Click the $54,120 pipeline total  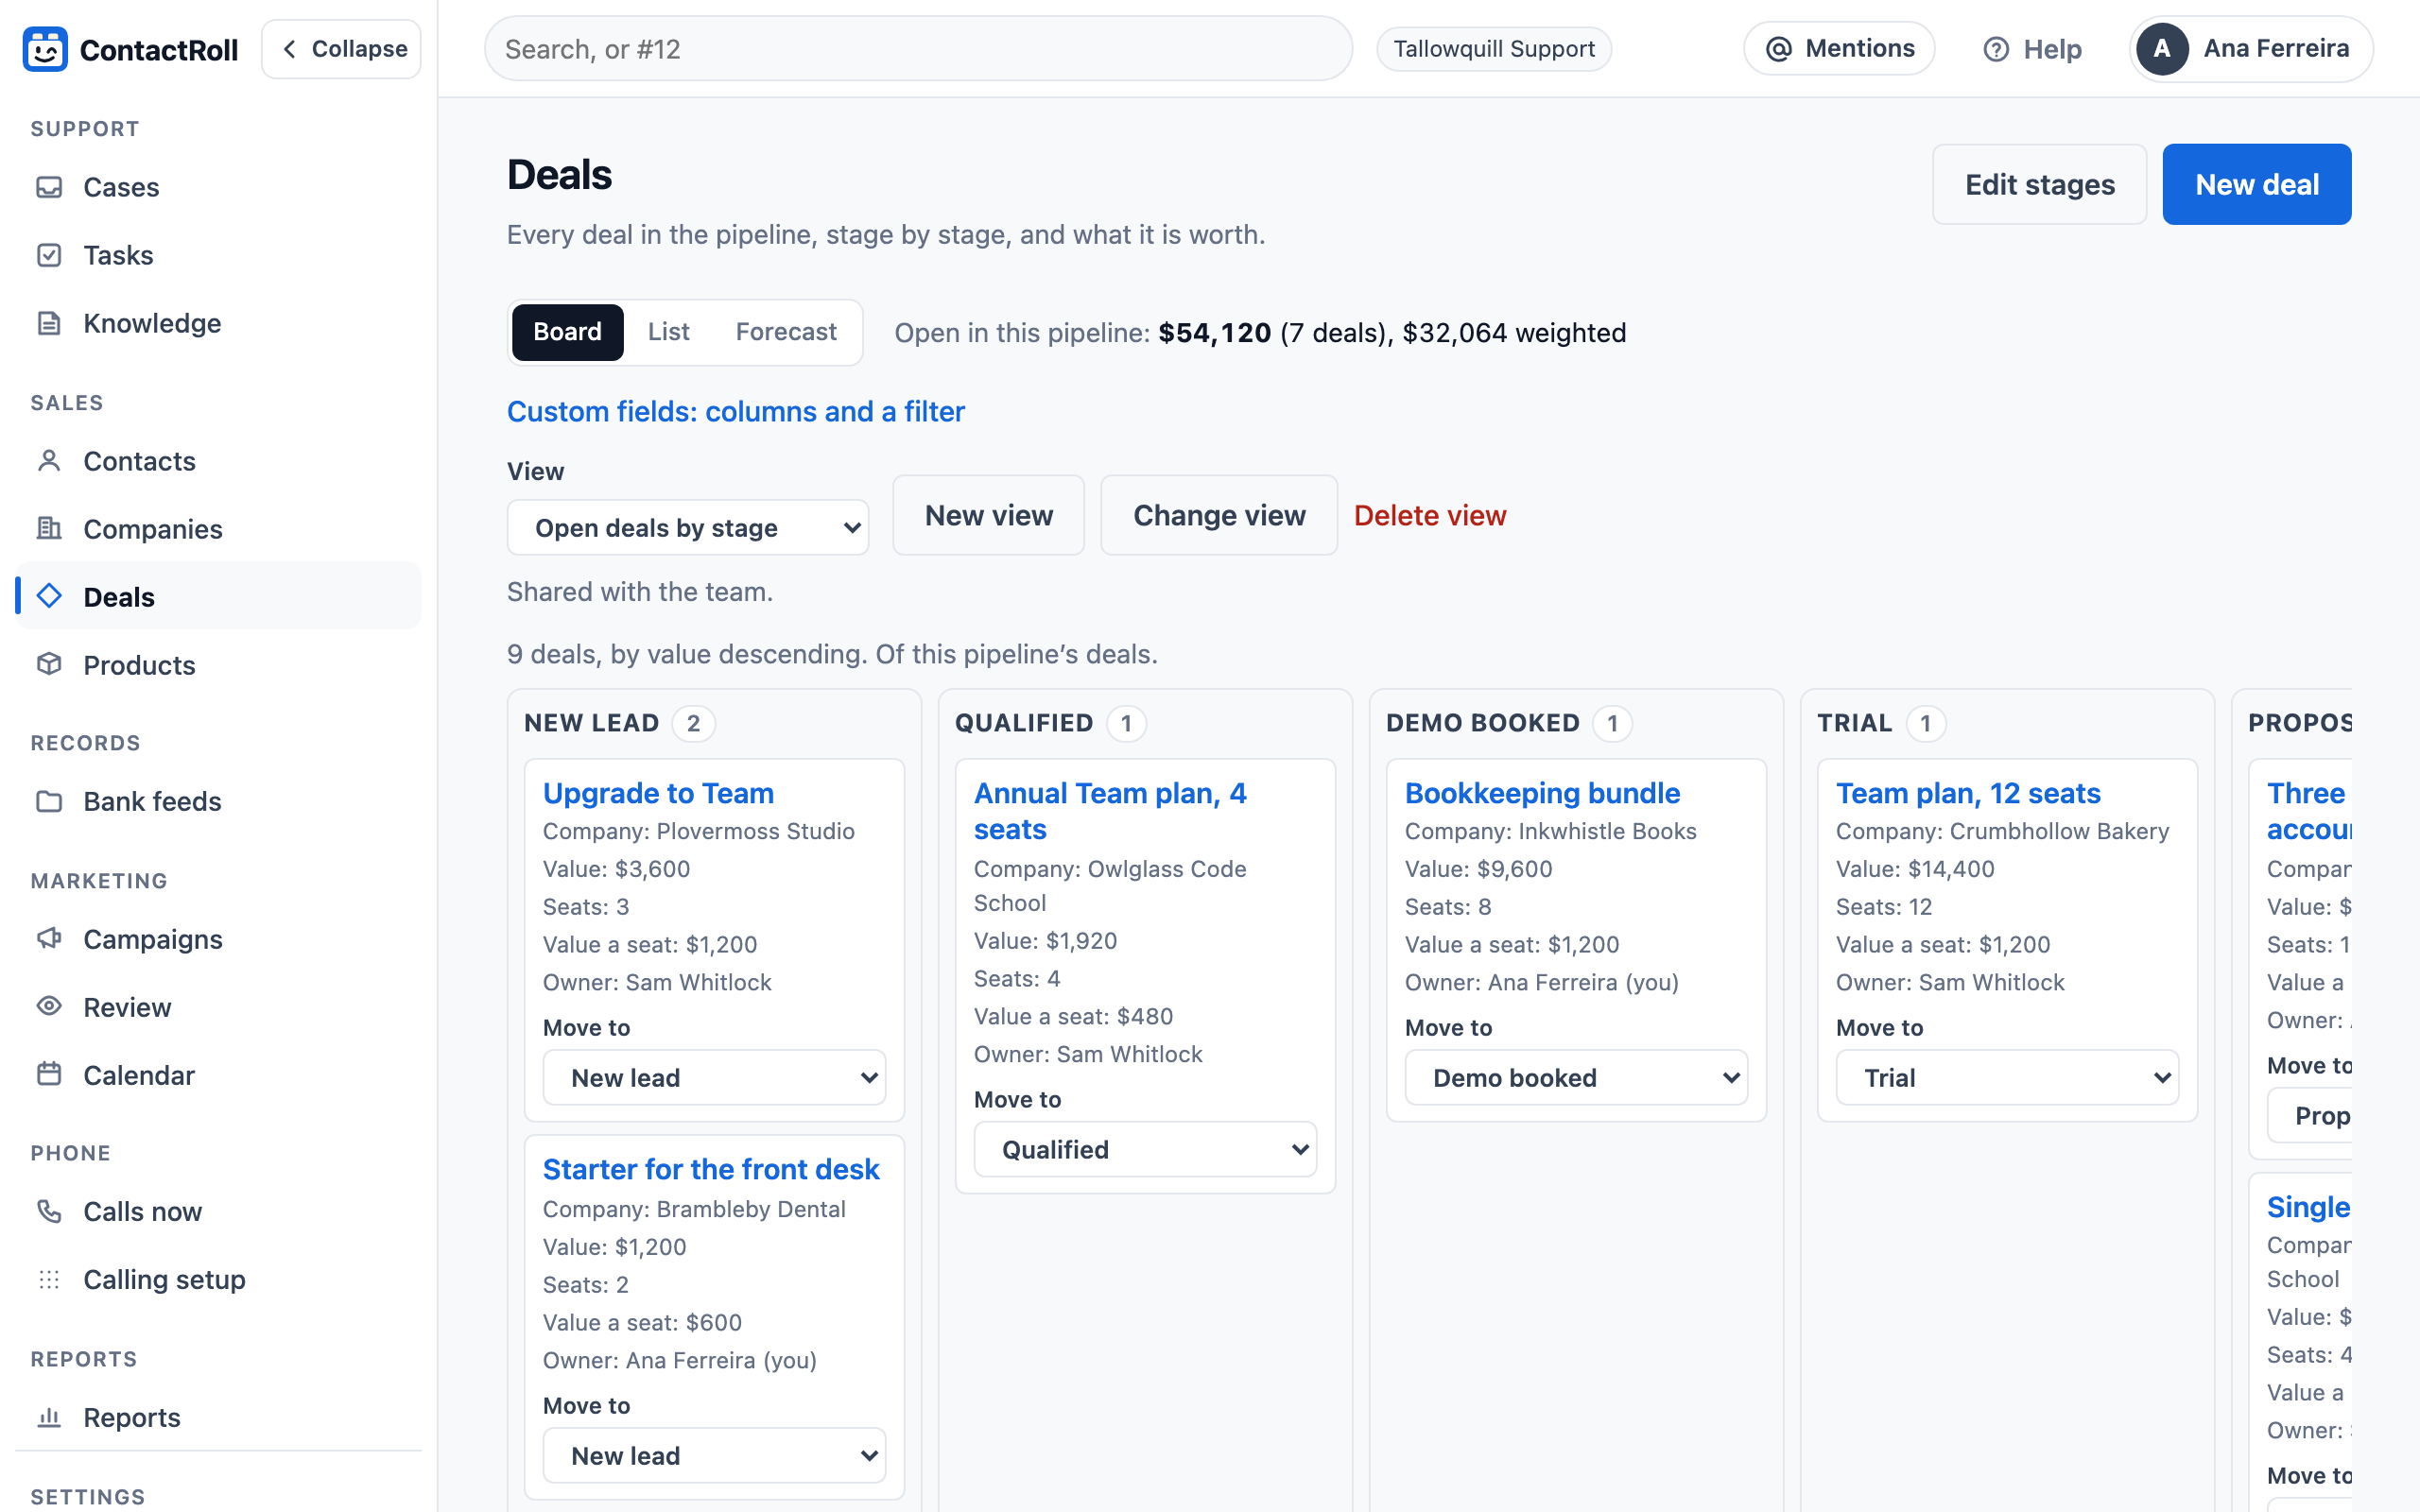click(x=1215, y=332)
